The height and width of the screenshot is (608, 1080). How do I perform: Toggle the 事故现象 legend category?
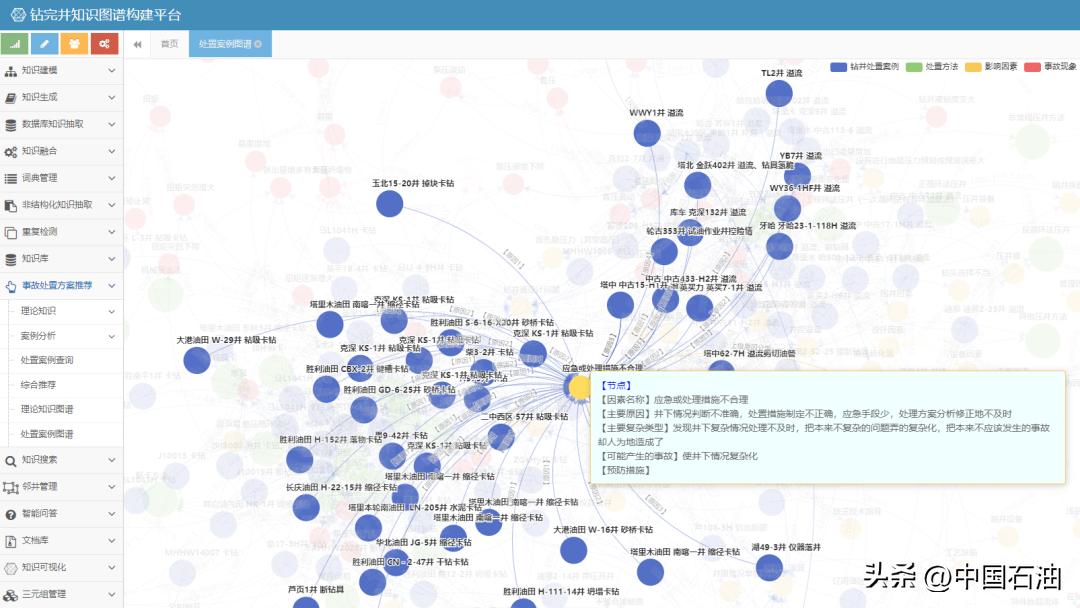[1050, 67]
